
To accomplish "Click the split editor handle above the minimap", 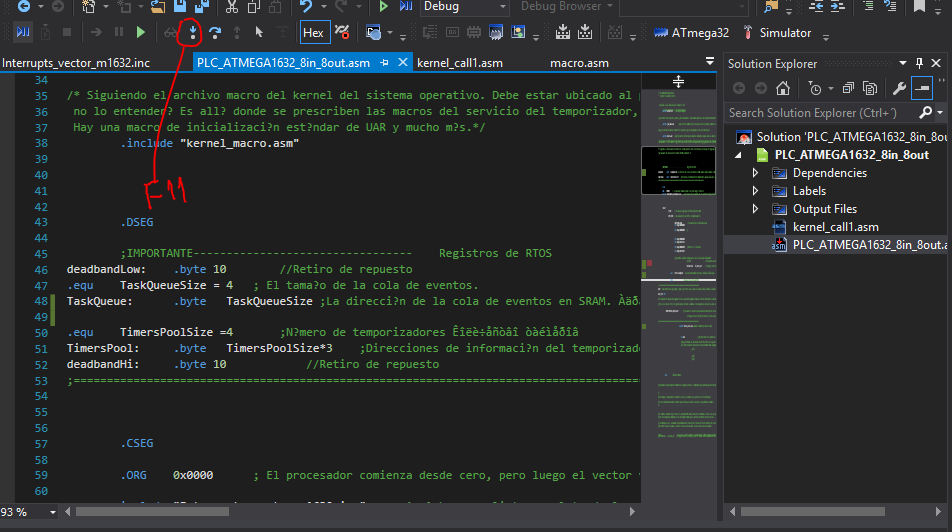I will [678, 81].
